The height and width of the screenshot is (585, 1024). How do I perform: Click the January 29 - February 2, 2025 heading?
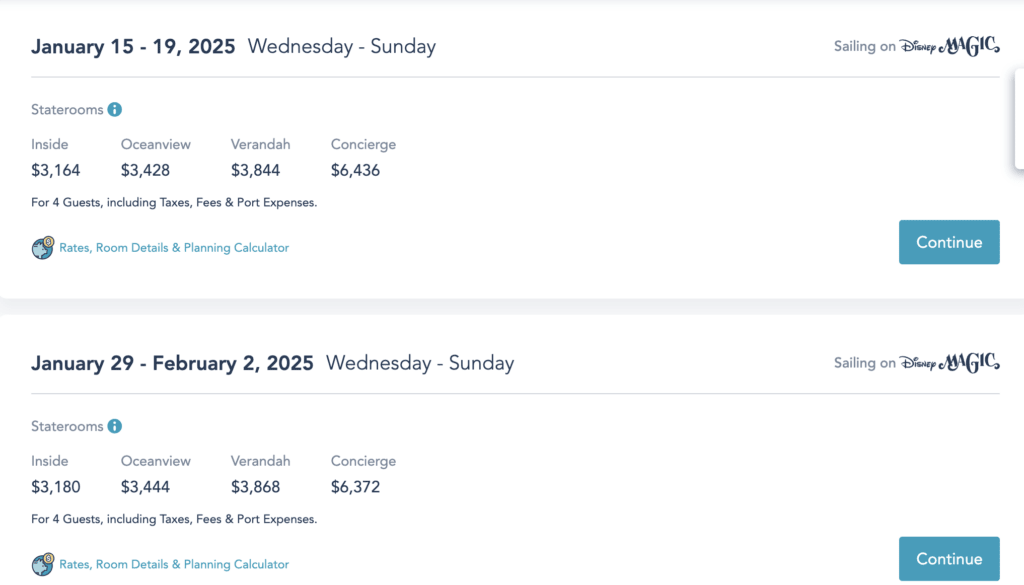coord(172,363)
